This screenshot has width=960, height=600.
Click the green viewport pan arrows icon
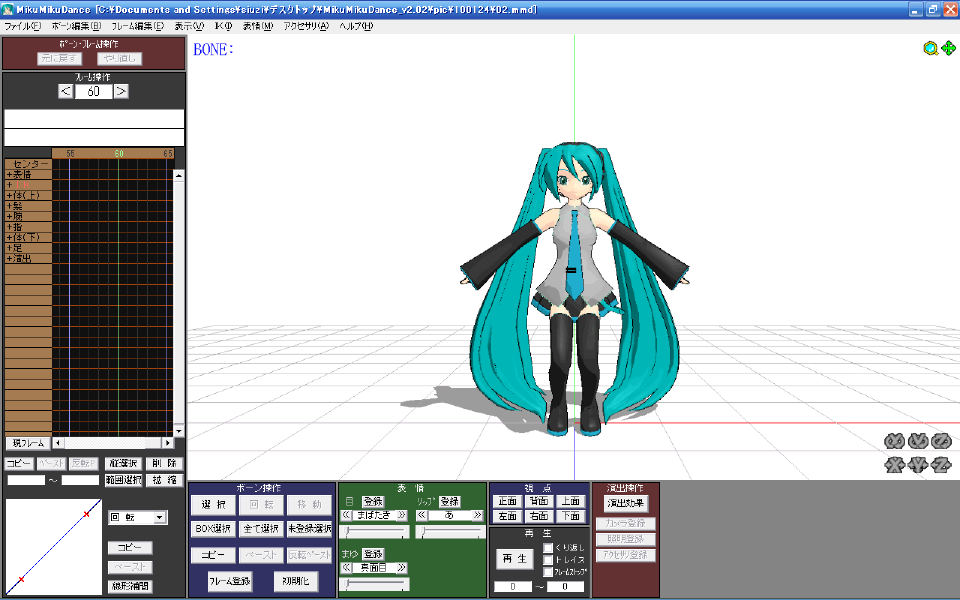click(948, 48)
